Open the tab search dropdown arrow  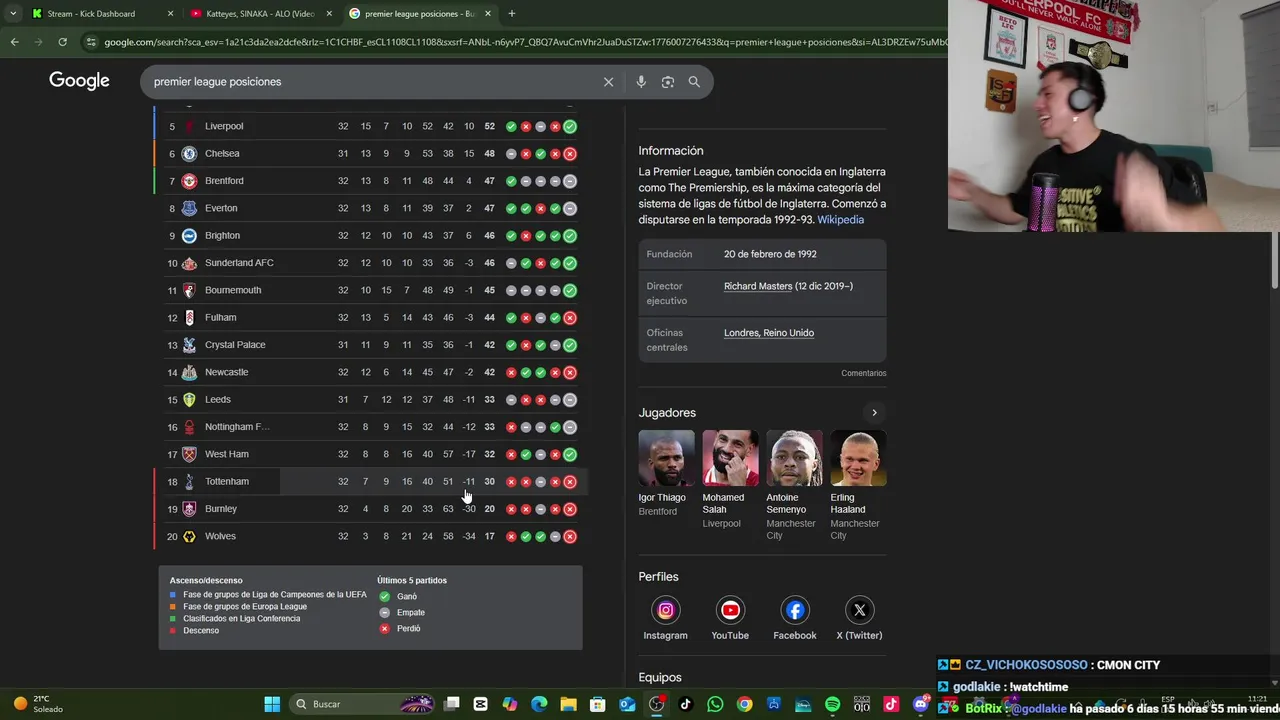(x=13, y=14)
